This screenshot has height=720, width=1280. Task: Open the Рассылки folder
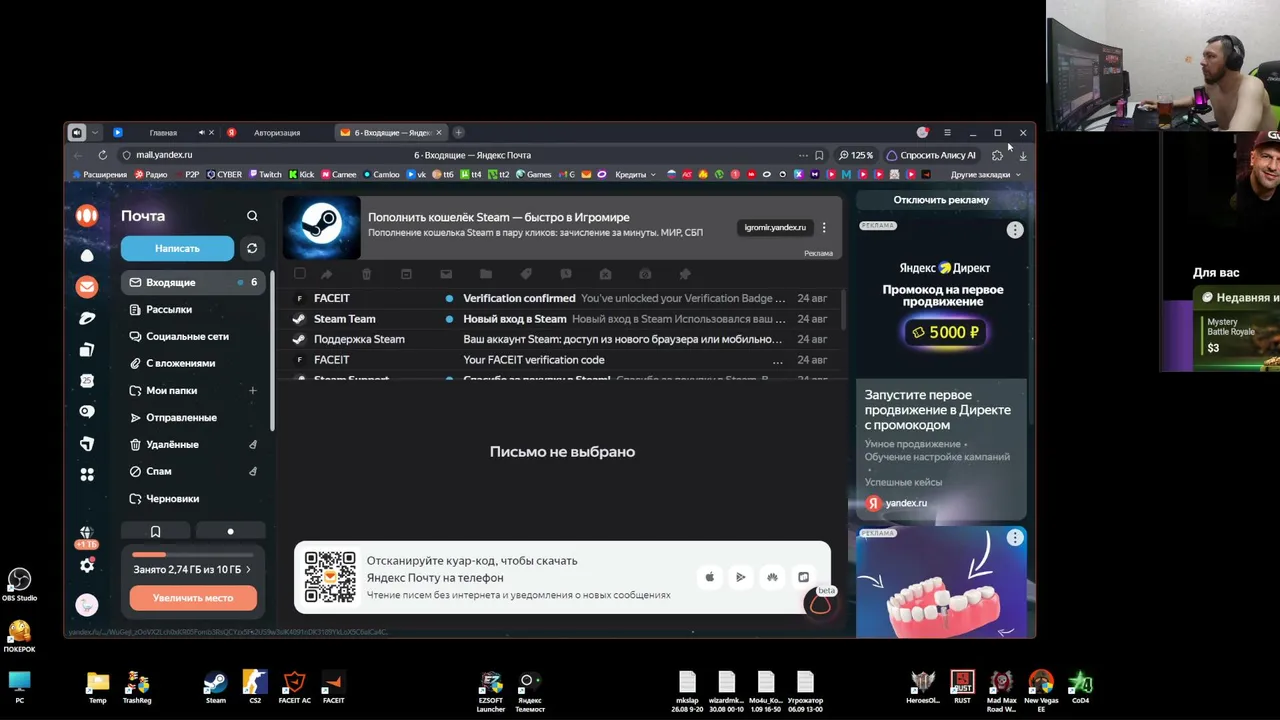193,310
